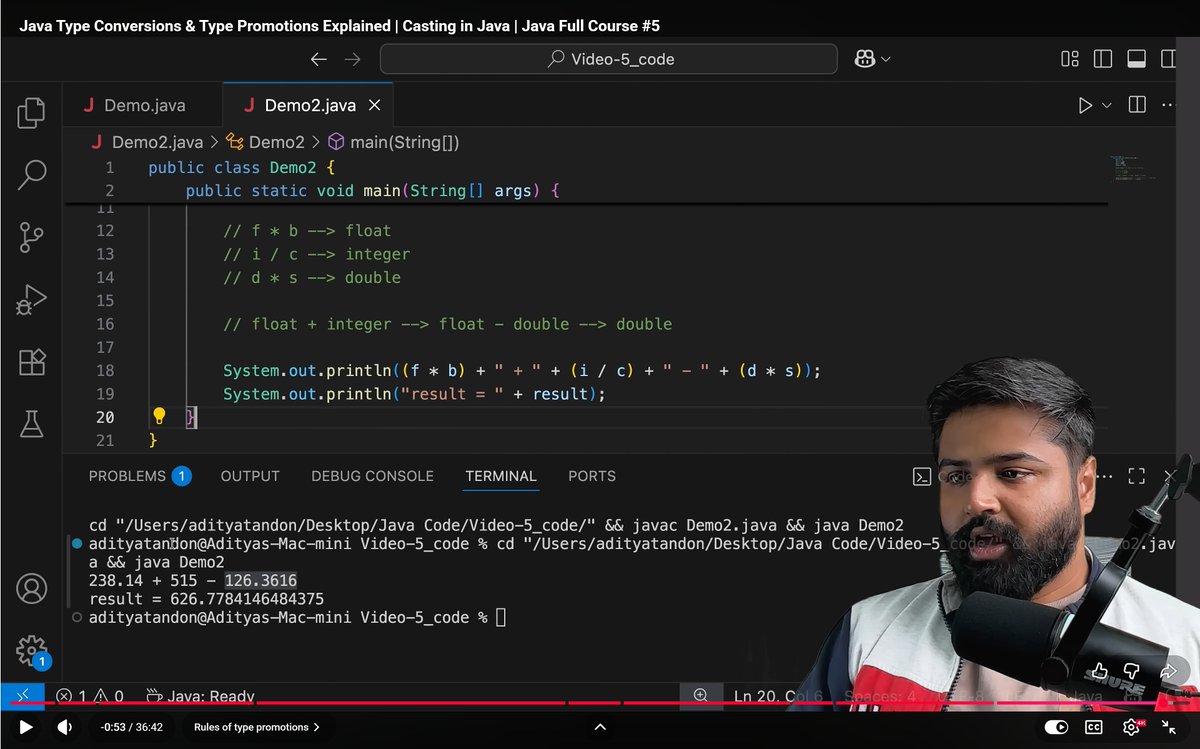Screen dimensions: 1200x749
Task: Enable subtitles with the CC button
Action: [x=1093, y=727]
